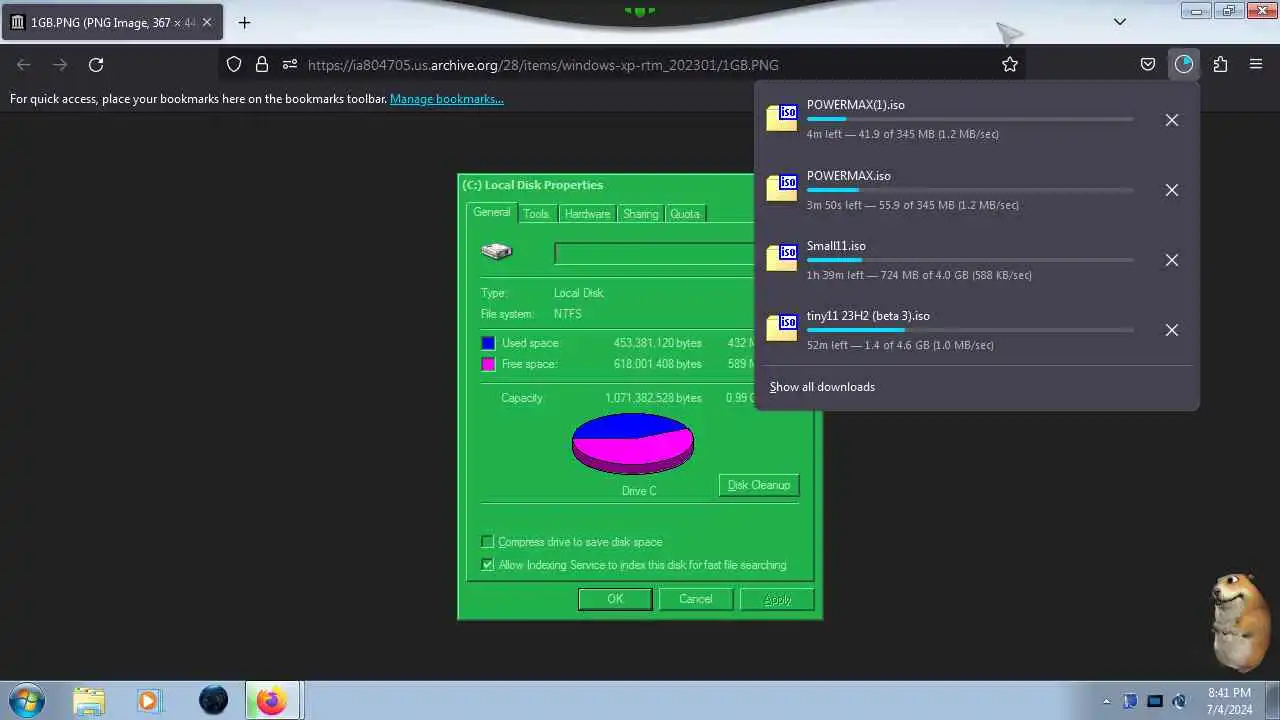1280x720 pixels.
Task: Show hidden system tray icons
Action: (x=1106, y=701)
